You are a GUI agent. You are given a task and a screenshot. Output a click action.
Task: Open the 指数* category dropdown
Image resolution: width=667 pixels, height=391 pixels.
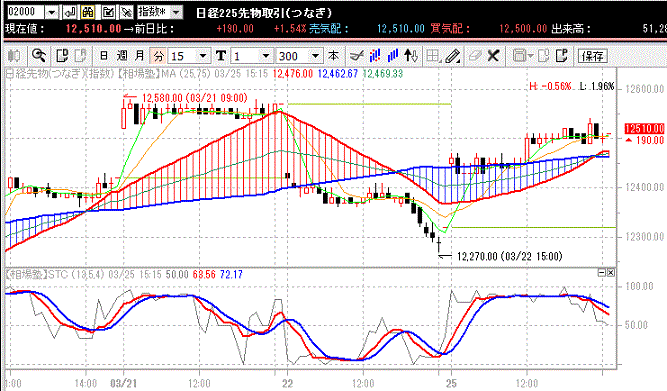(x=176, y=12)
